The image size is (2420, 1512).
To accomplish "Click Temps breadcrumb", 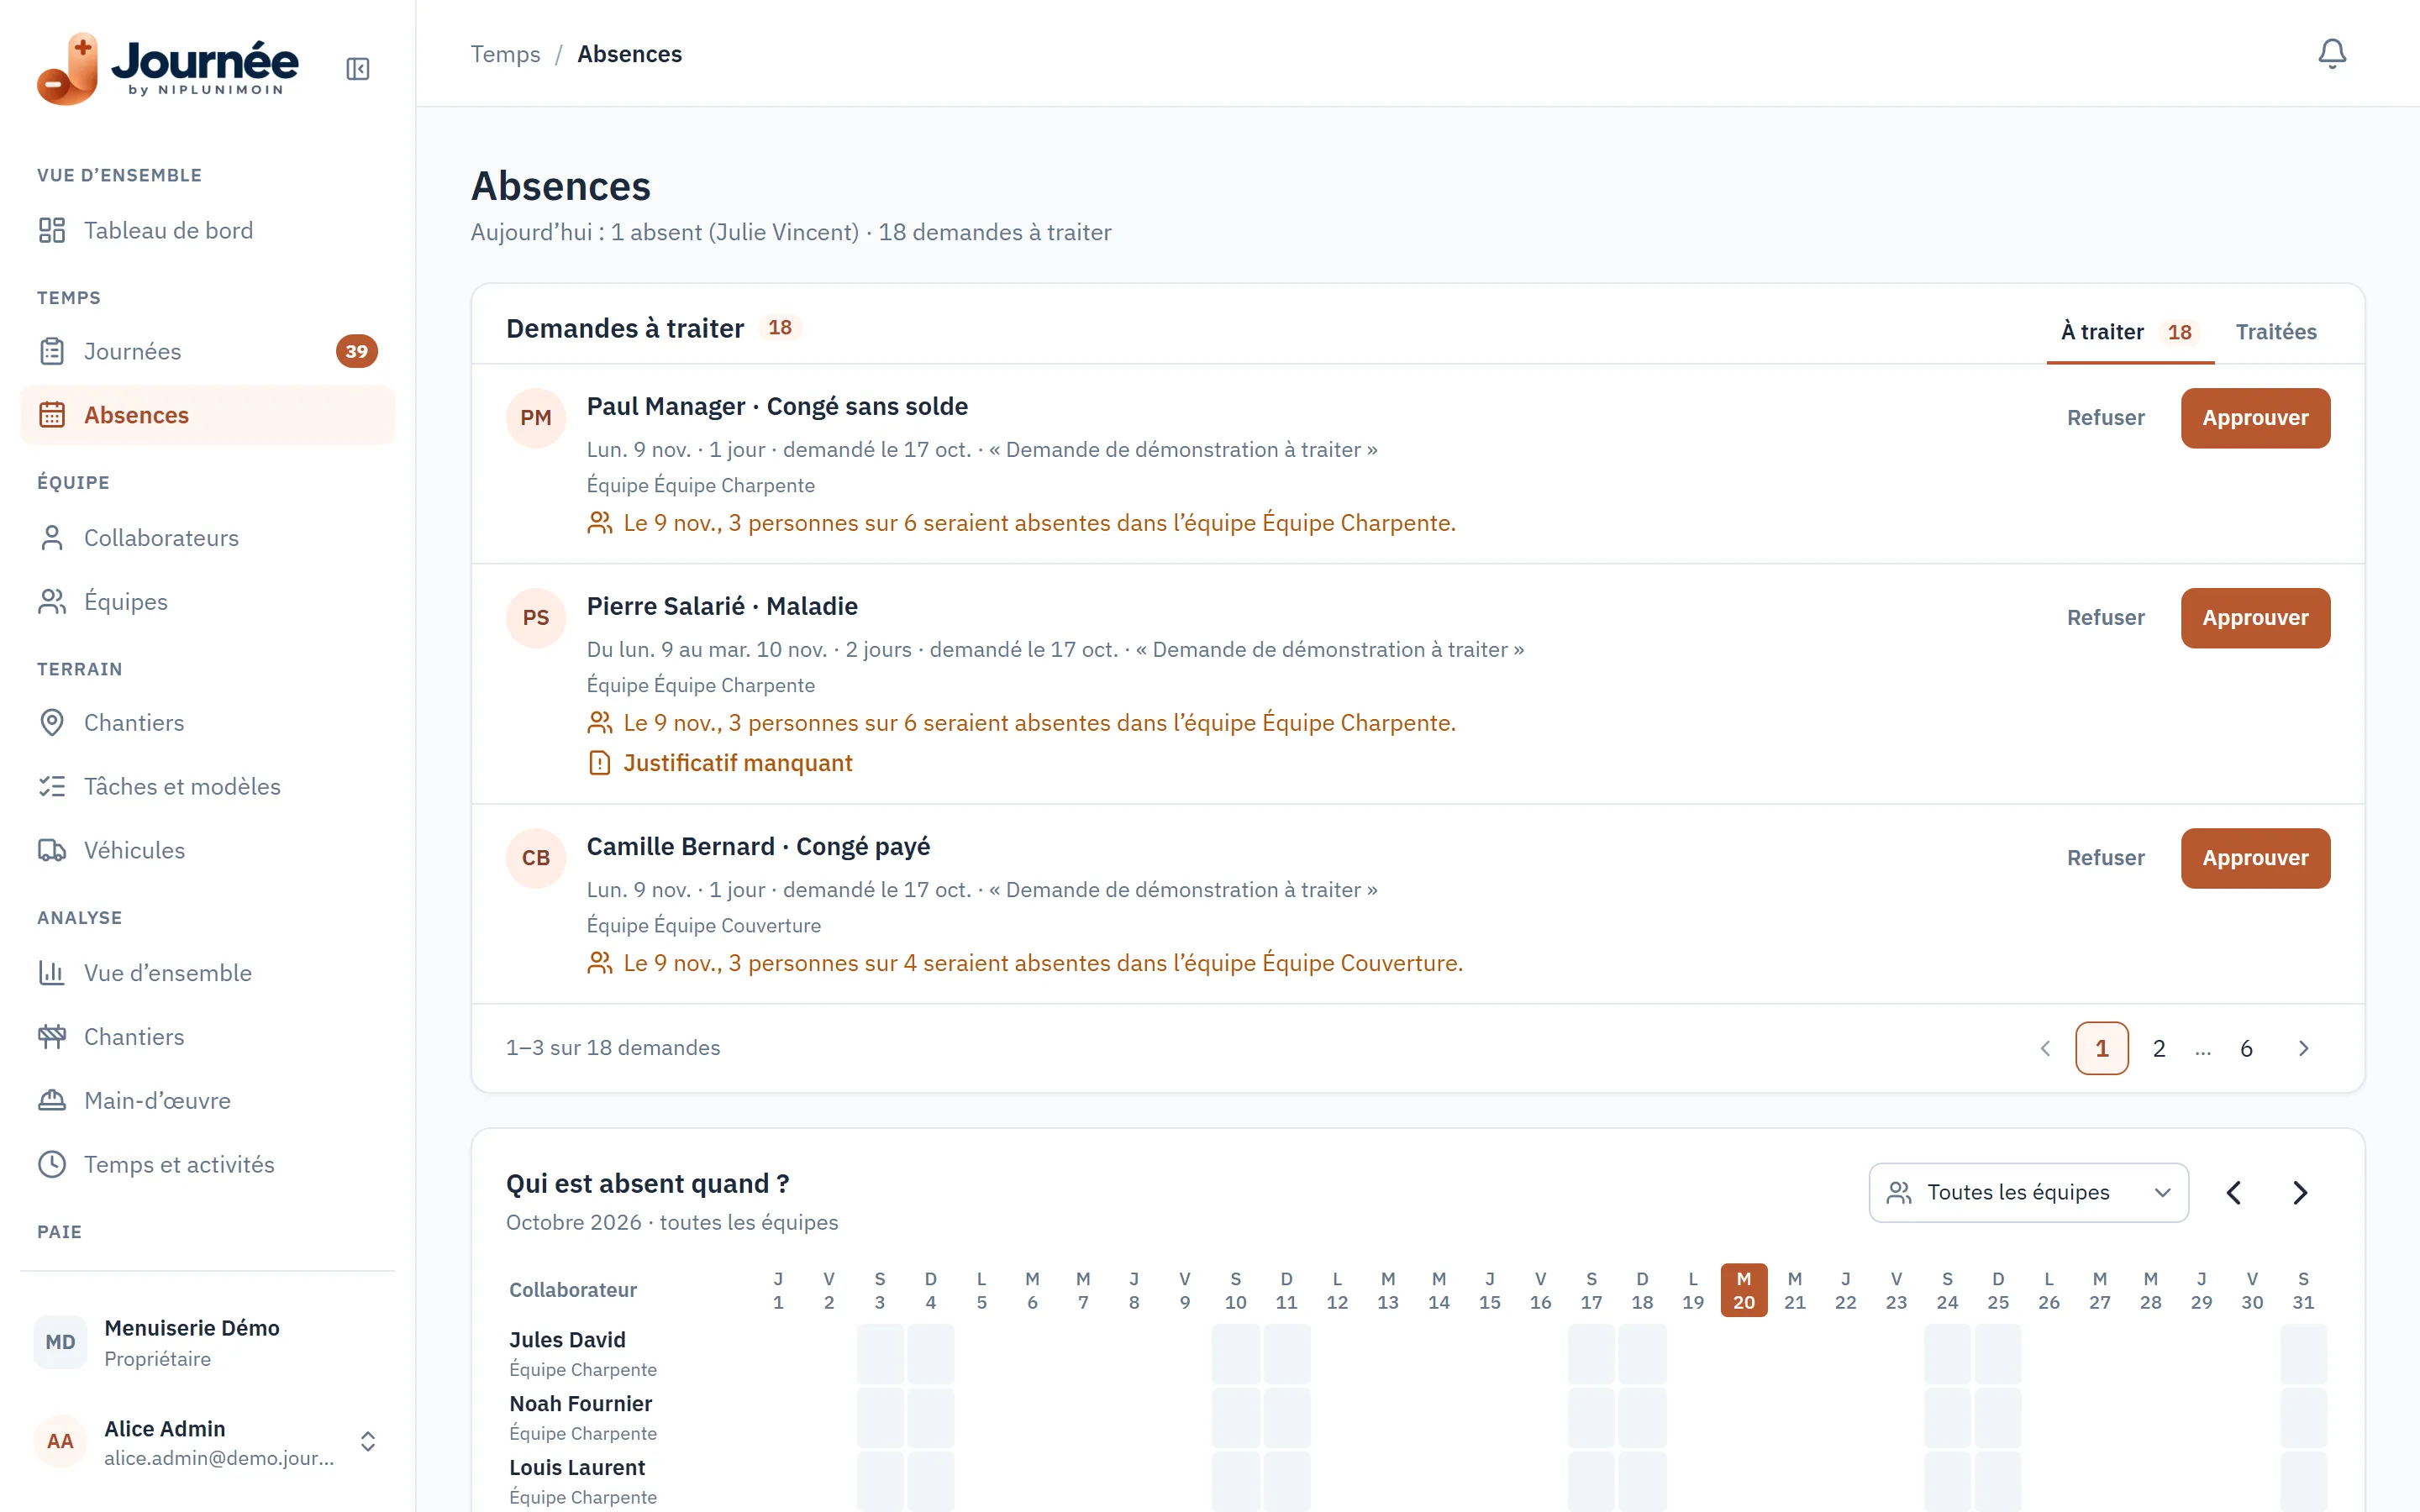I will [x=505, y=54].
